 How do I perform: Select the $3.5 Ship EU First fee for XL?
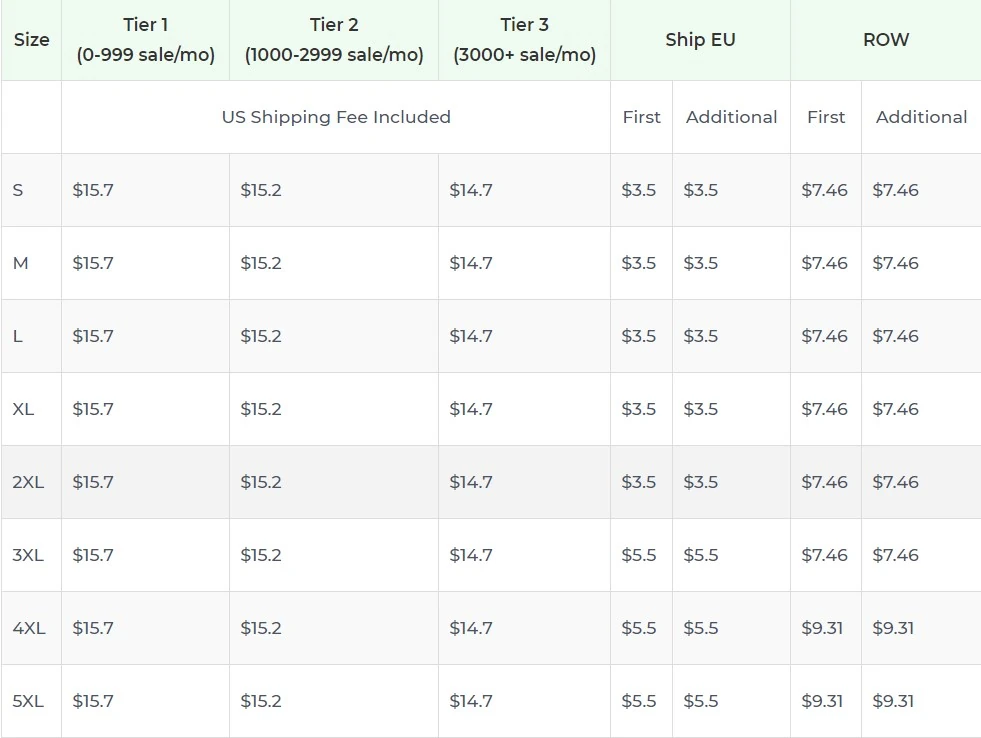tap(640, 409)
